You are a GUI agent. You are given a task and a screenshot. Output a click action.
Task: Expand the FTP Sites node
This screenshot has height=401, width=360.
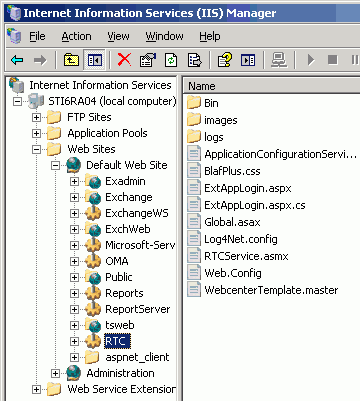point(36,117)
